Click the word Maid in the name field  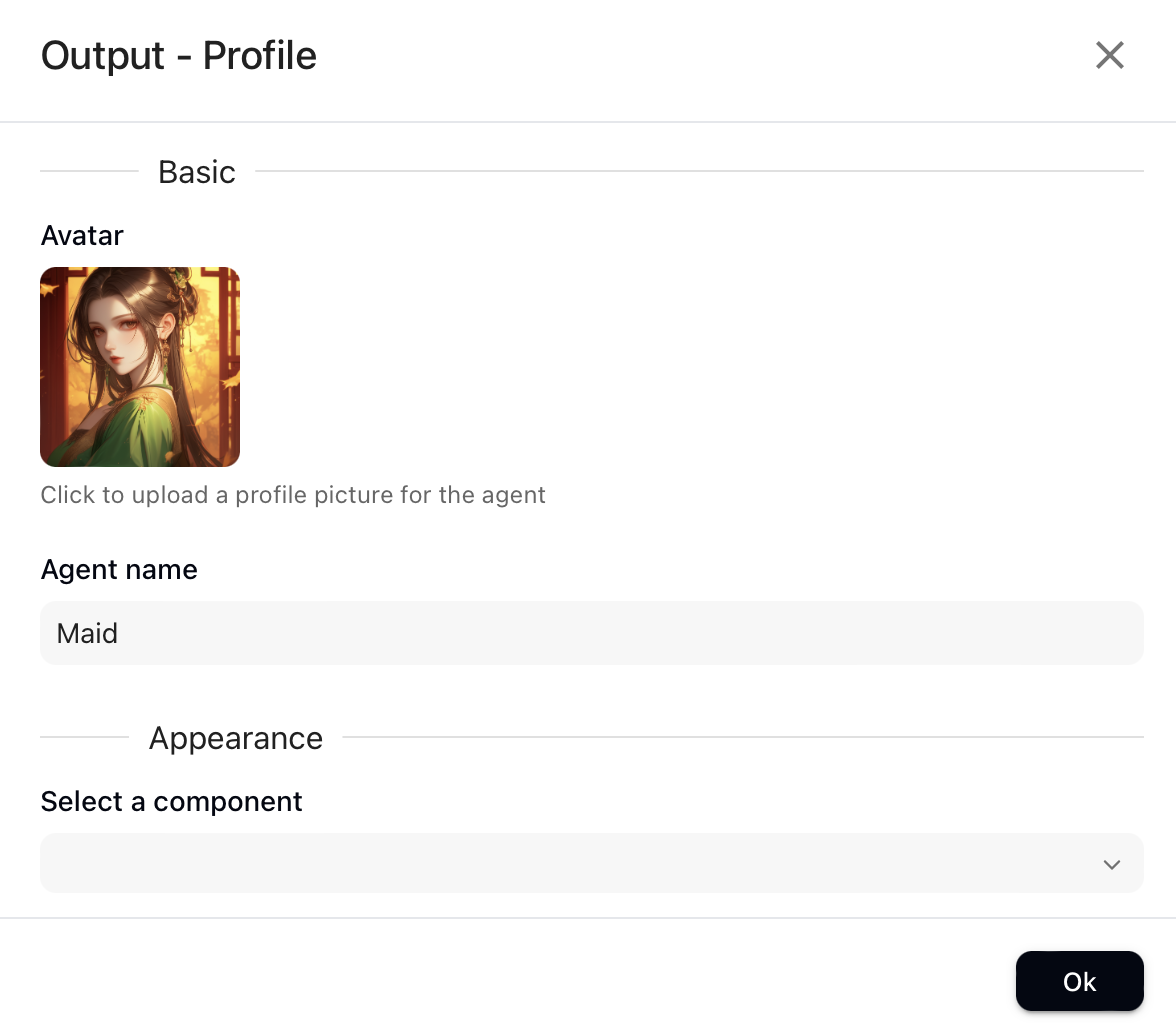88,634
